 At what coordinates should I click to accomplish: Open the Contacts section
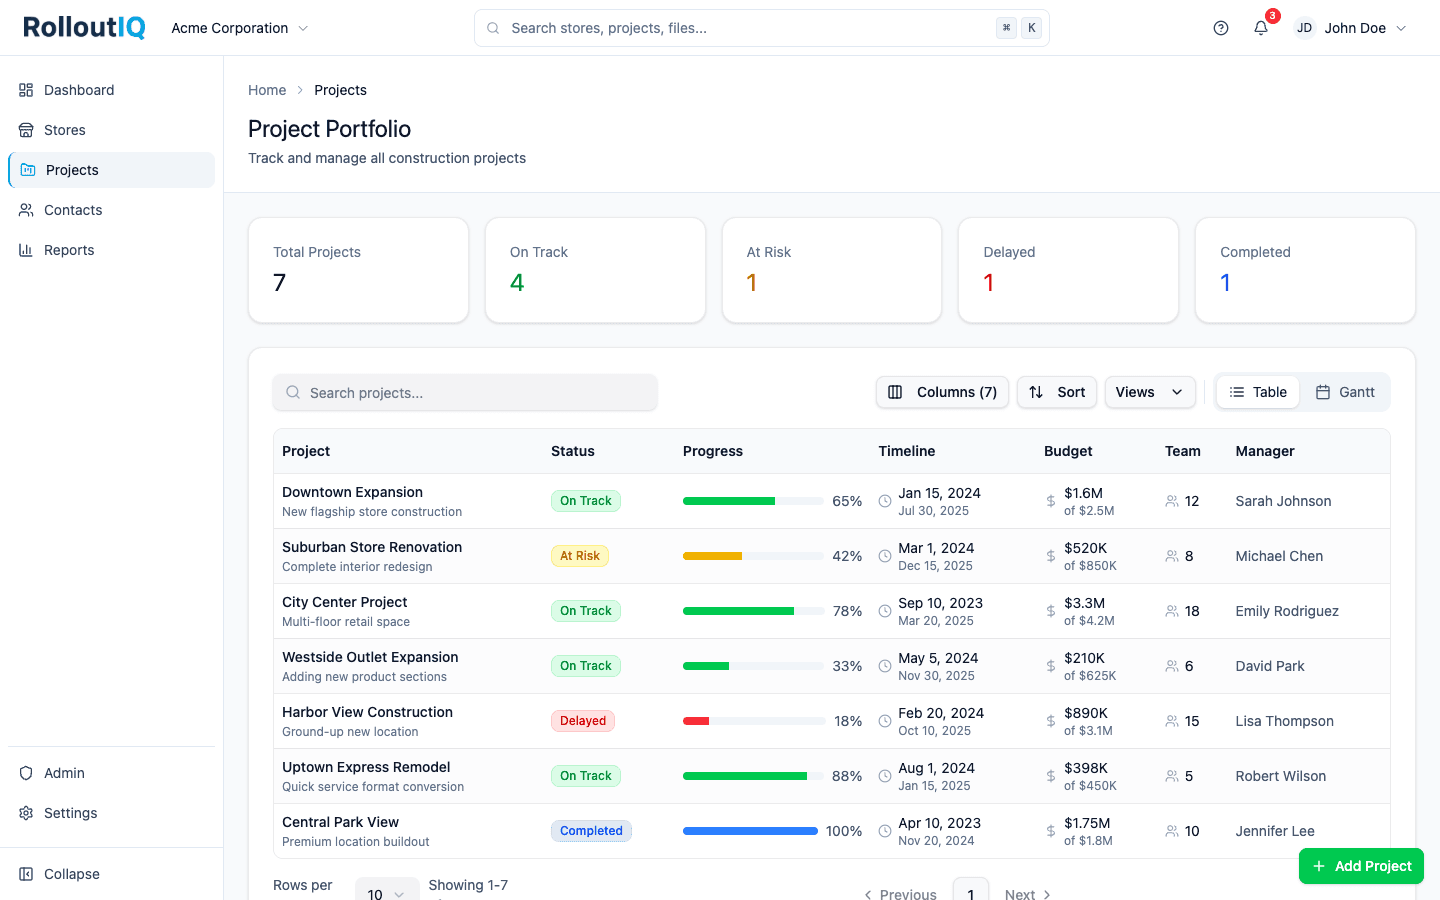point(72,210)
